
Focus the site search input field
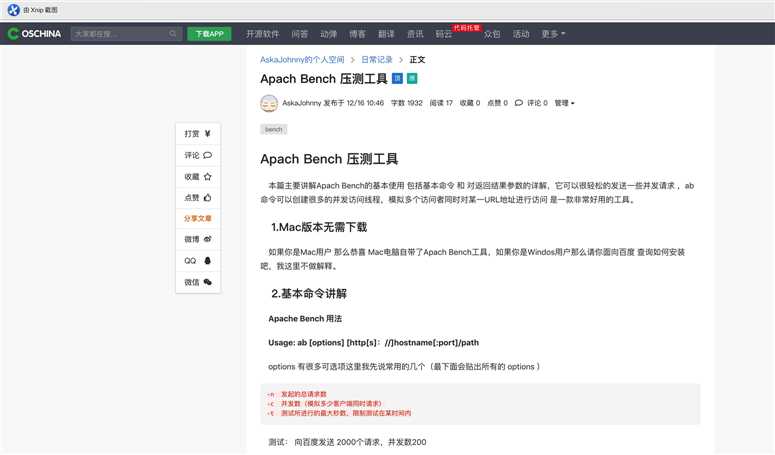(126, 34)
